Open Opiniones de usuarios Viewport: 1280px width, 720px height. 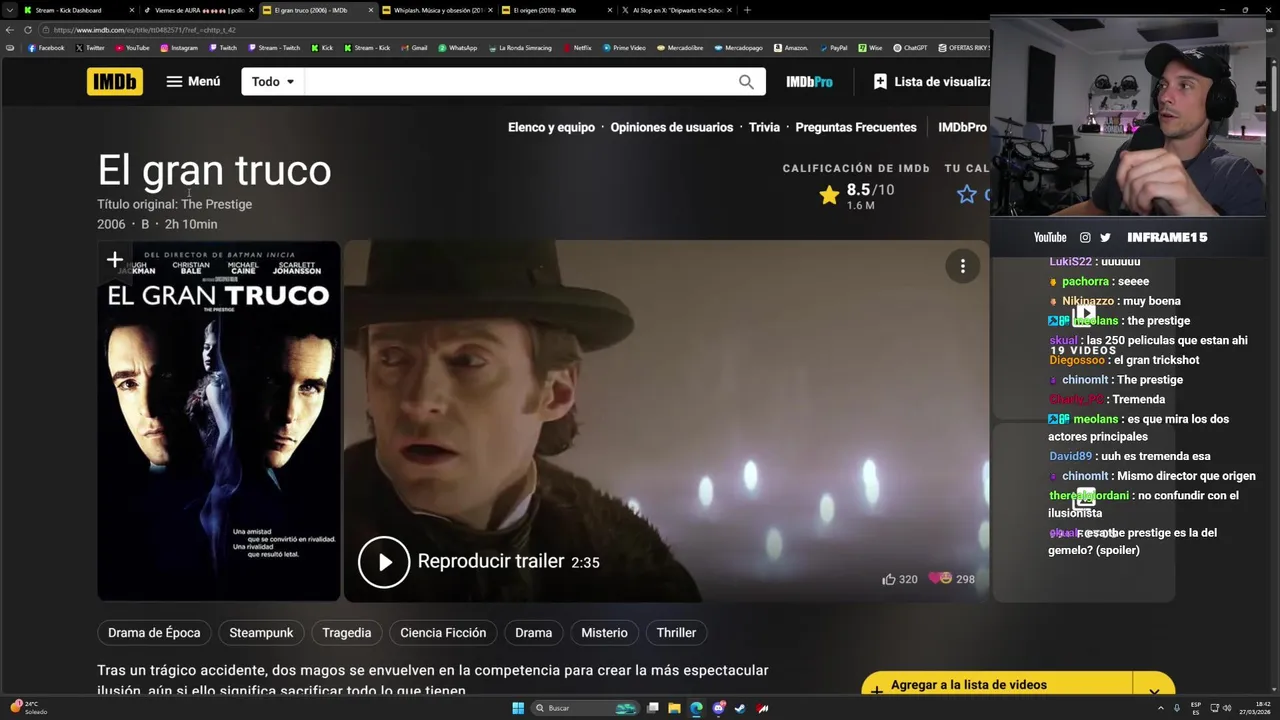pyautogui.click(x=672, y=127)
